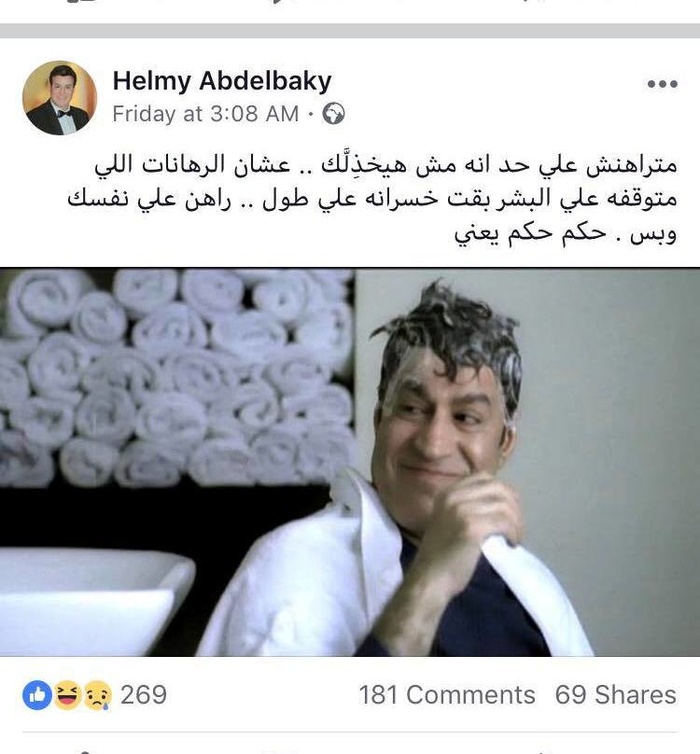Click the globe public privacy icon
700x754 pixels.
[x=333, y=114]
